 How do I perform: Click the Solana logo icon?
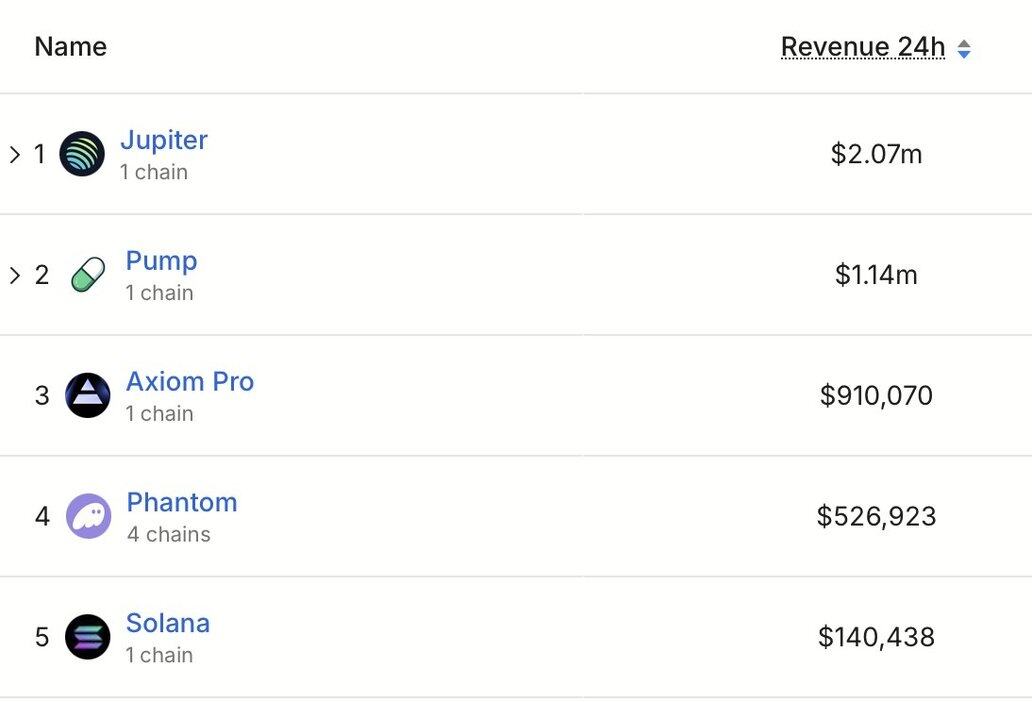(x=88, y=637)
